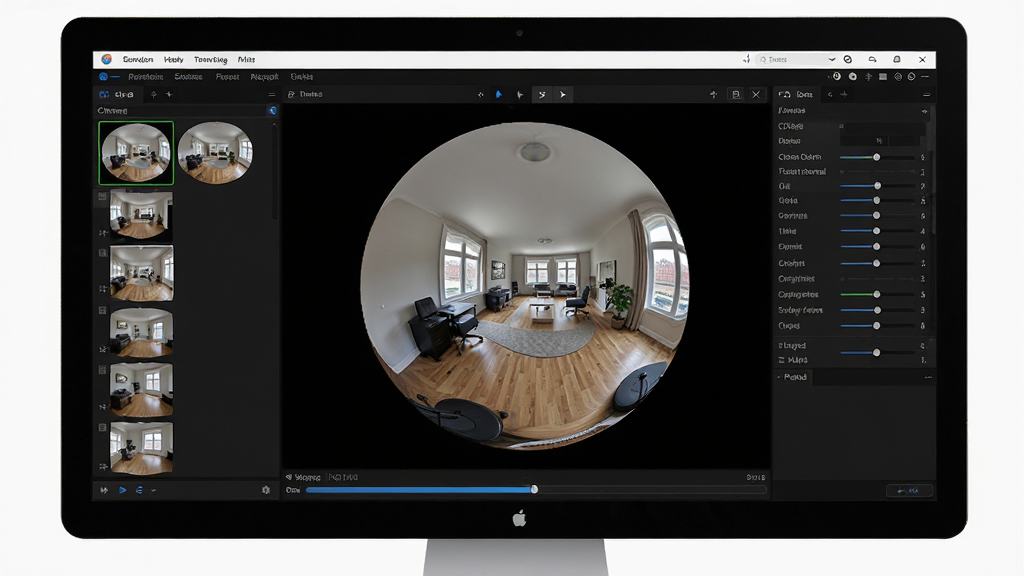Screen dimensions: 1024x576
Task: Click the topmost slider handle in the adjustments panel
Action: click(x=877, y=157)
